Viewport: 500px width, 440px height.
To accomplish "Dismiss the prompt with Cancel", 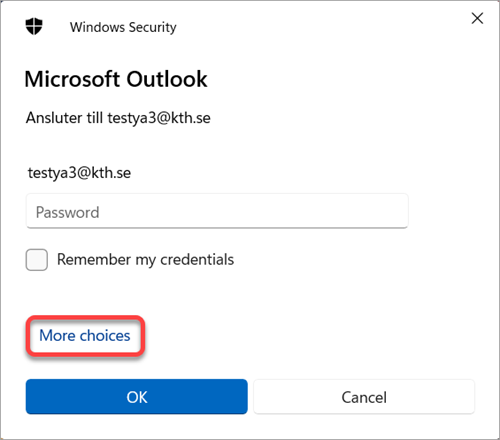I will click(364, 397).
